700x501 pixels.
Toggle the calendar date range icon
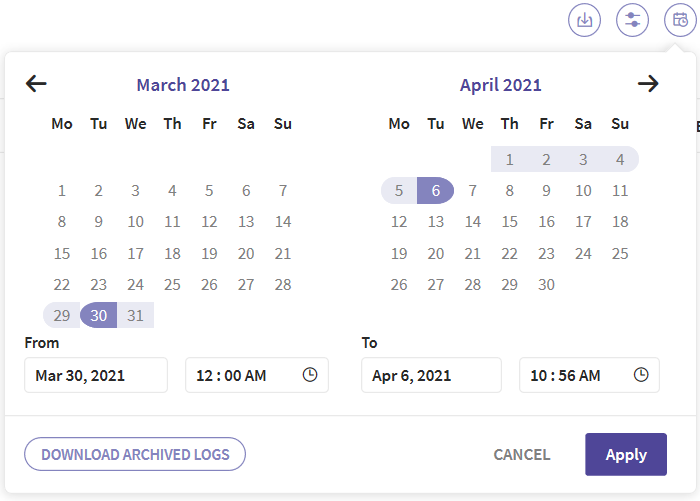click(680, 20)
